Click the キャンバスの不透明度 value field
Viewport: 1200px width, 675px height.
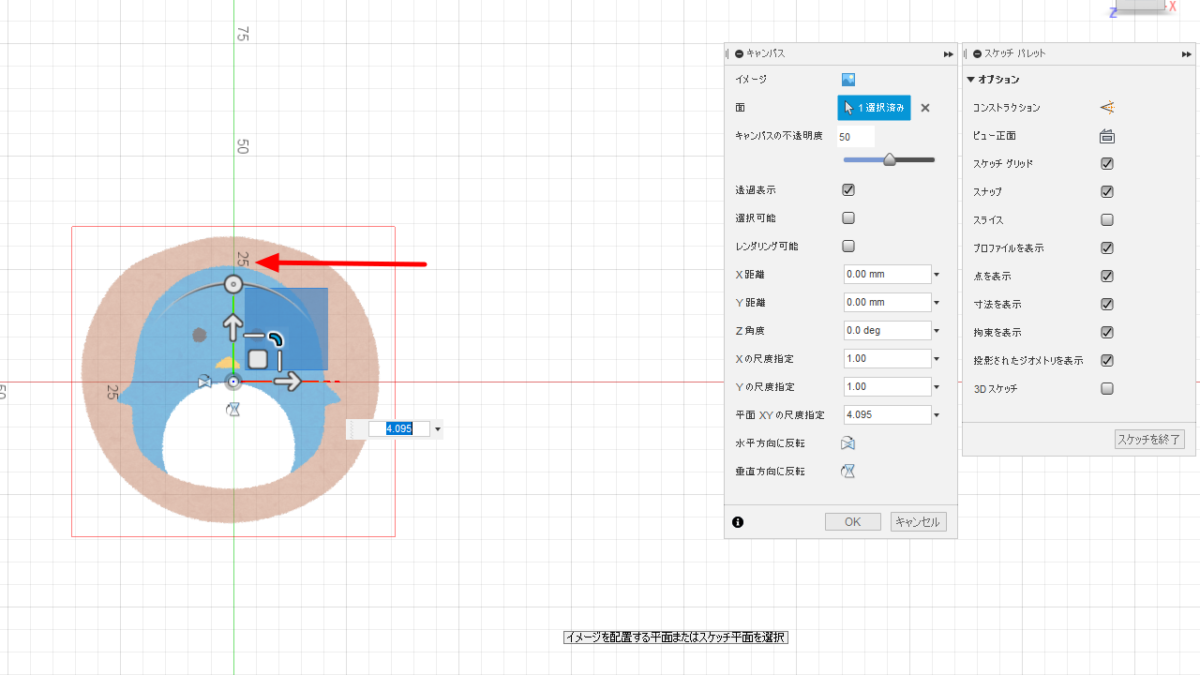856,136
